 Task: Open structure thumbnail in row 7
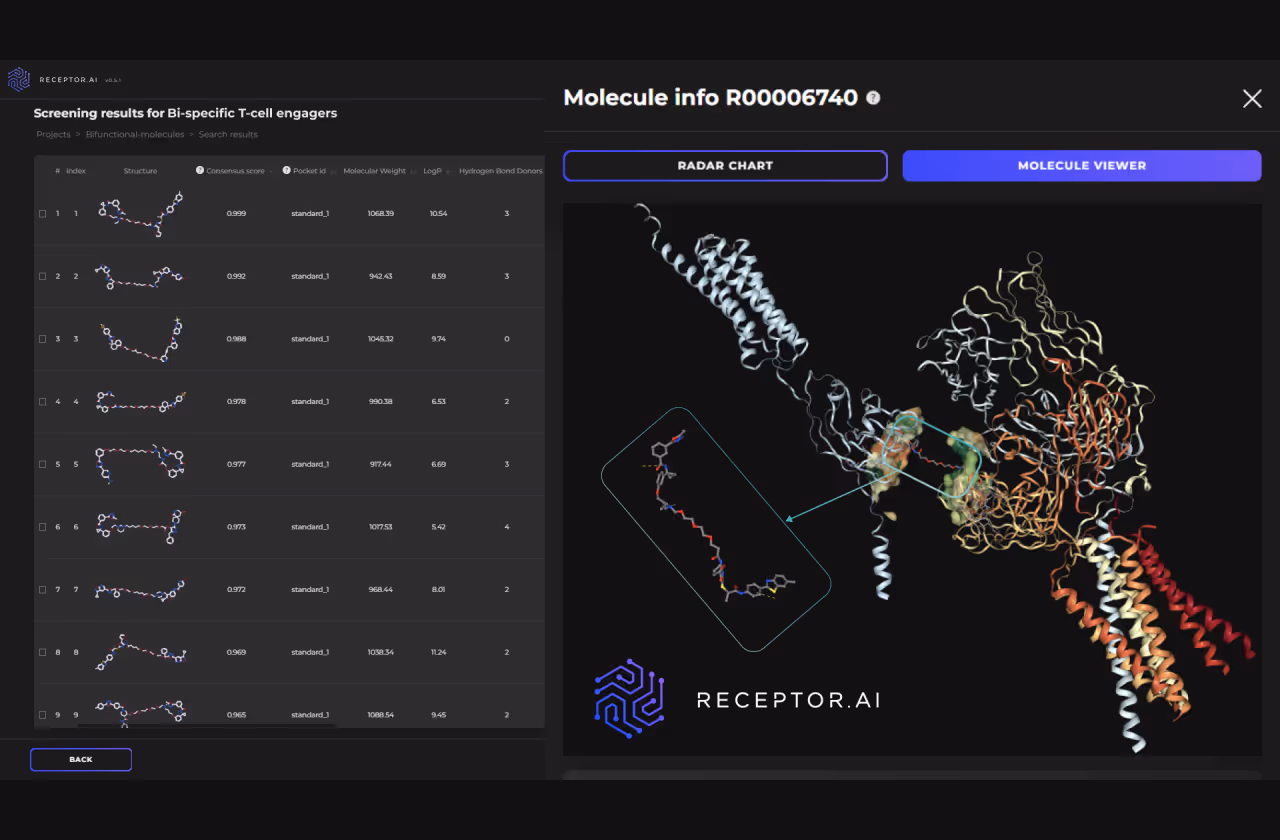140,590
